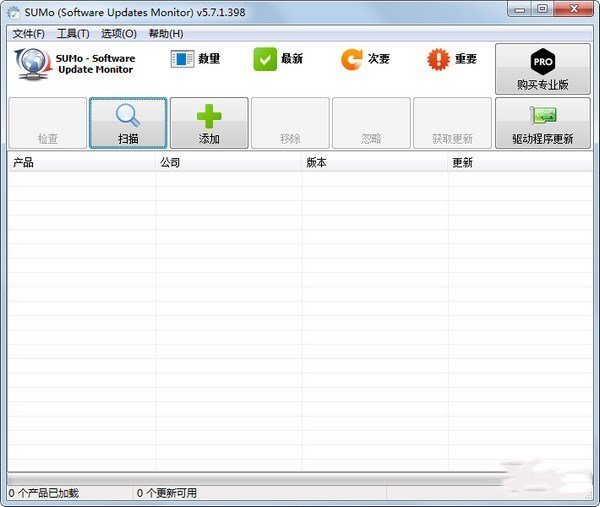Close the SUMo window
The width and height of the screenshot is (600, 507).
coord(573,9)
